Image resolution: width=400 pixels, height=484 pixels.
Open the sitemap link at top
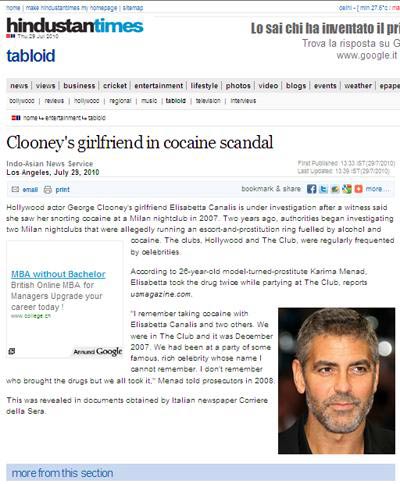point(133,8)
